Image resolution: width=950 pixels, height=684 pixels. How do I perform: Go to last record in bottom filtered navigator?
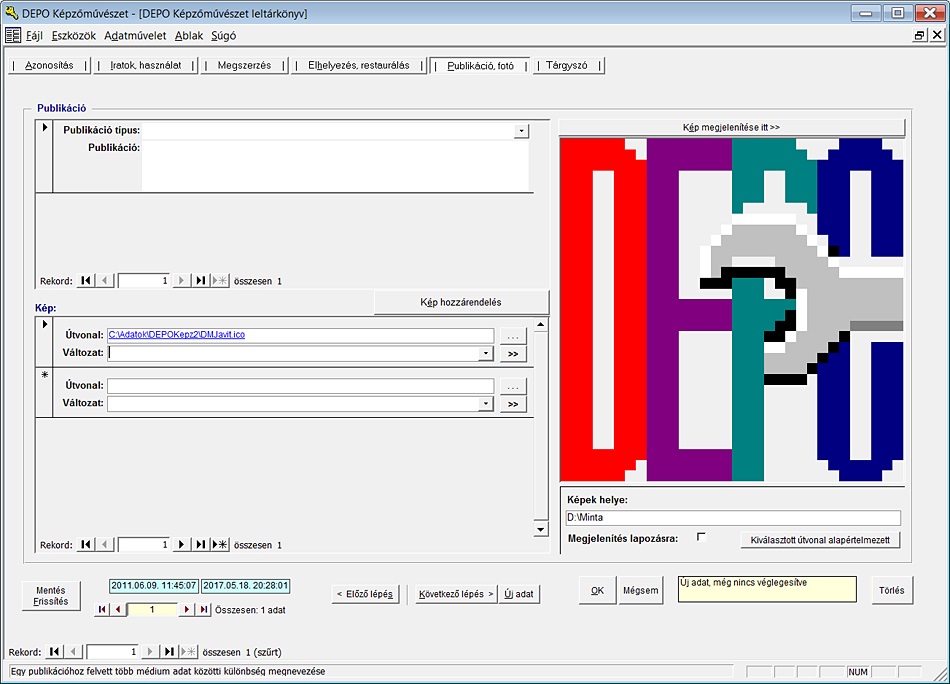coord(170,651)
